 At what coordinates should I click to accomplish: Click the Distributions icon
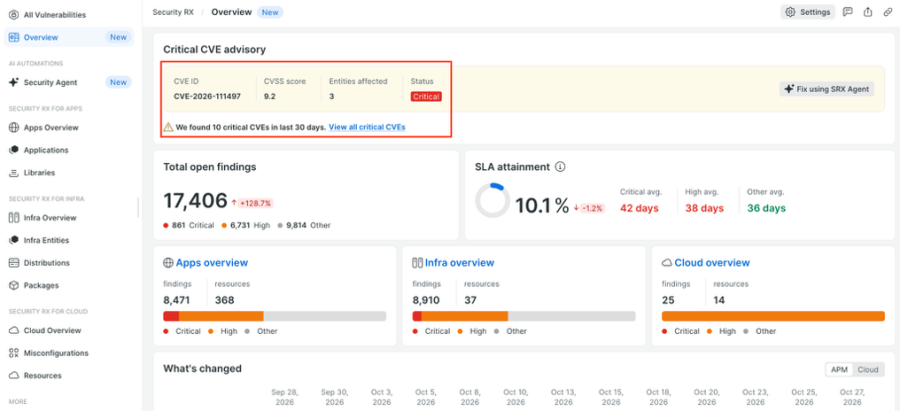[x=14, y=263]
